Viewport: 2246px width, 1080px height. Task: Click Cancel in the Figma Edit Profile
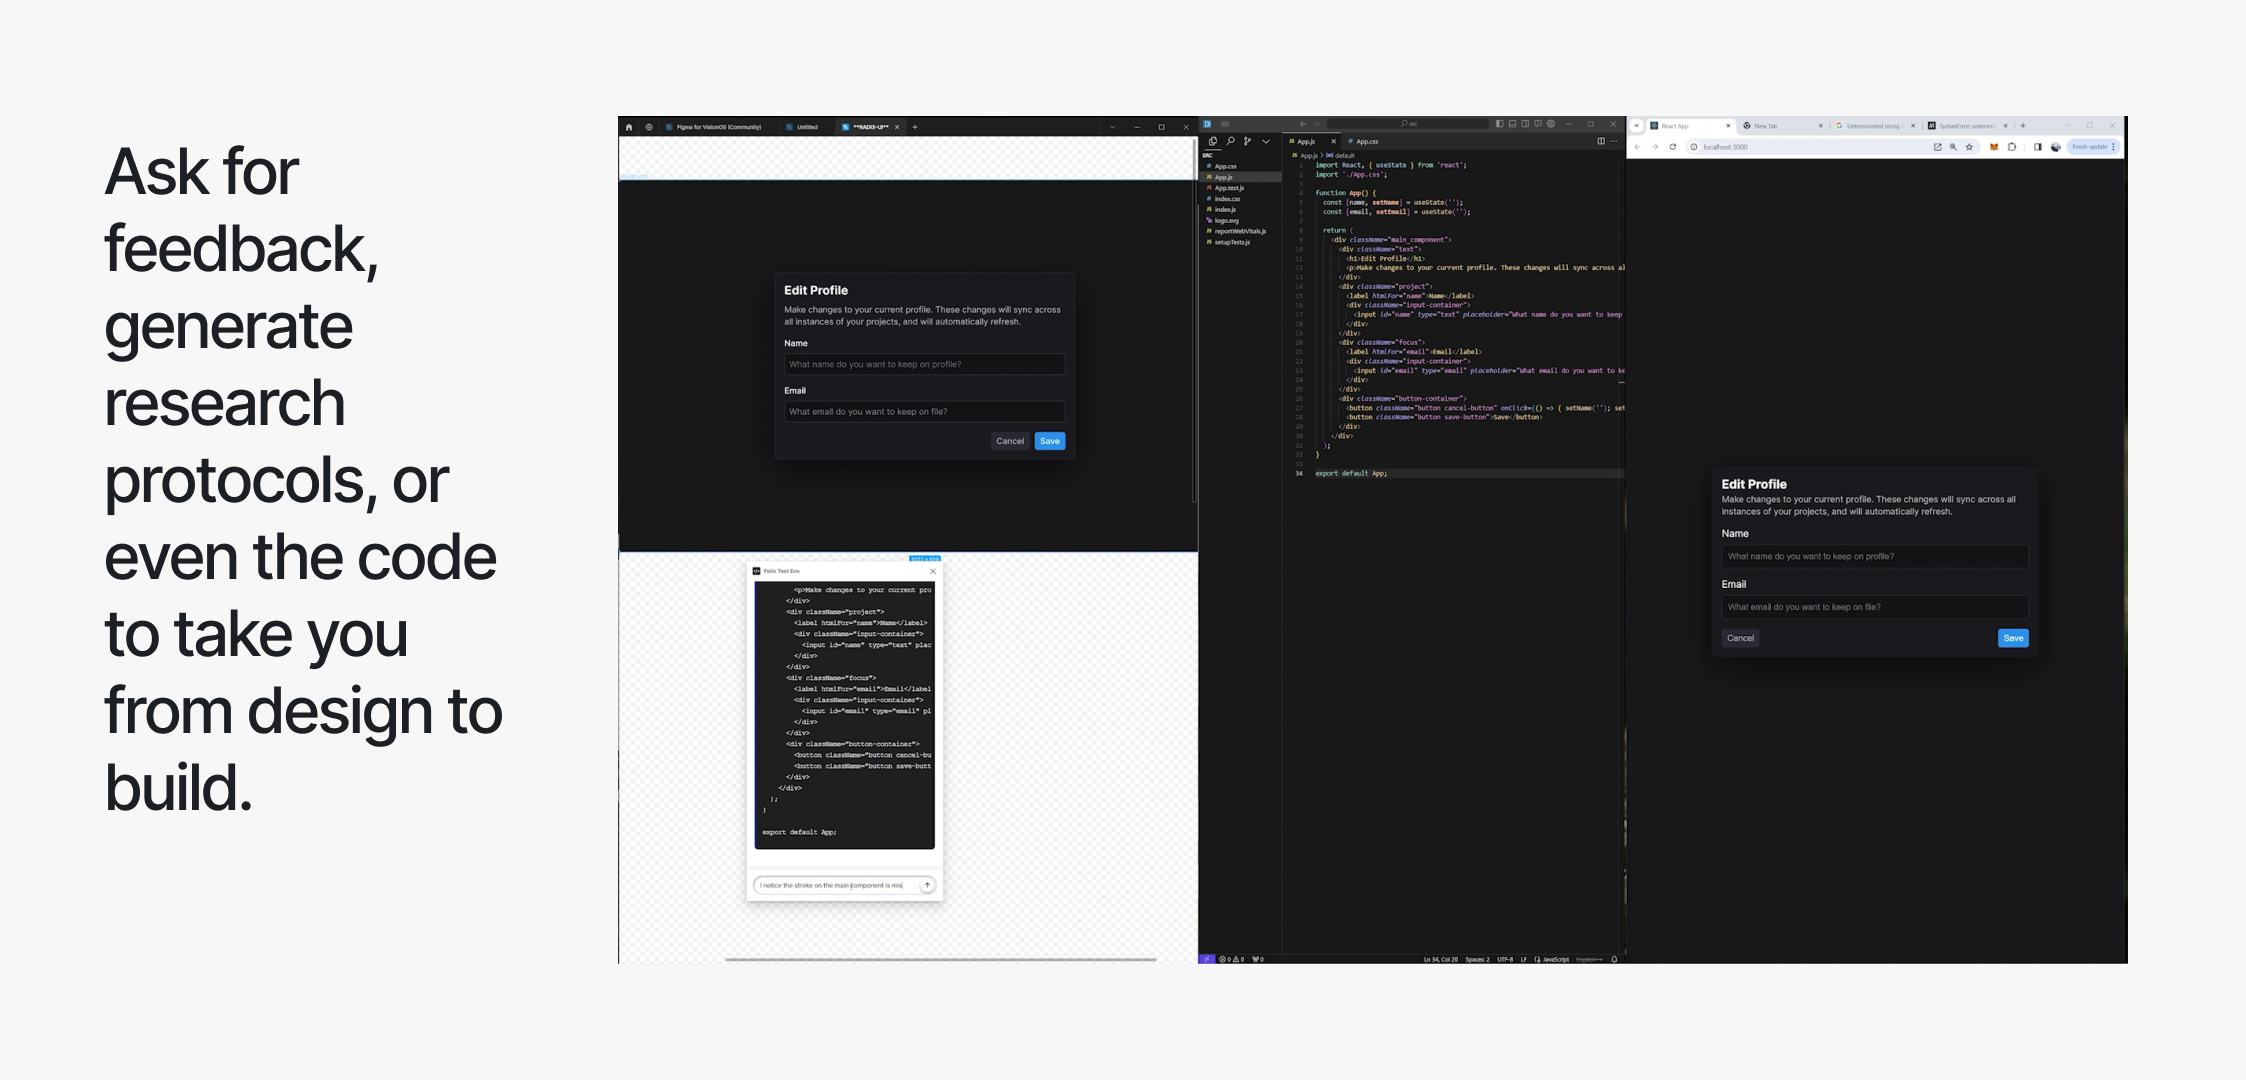pos(1009,441)
